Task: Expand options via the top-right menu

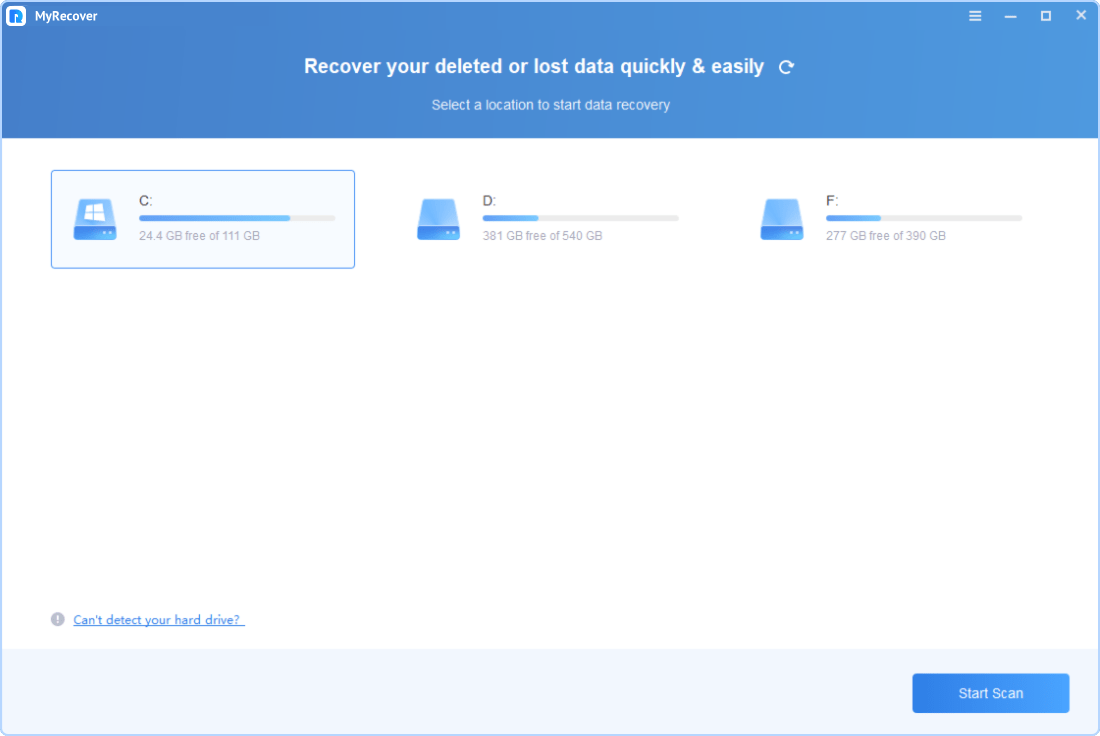Action: [975, 15]
